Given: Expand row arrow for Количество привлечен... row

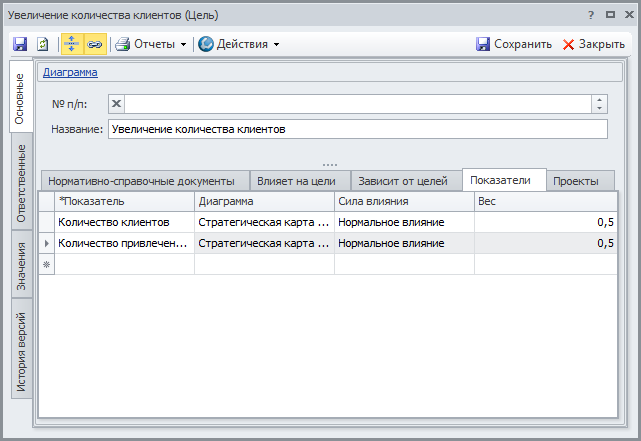Looking at the screenshot, I should click(x=46, y=243).
